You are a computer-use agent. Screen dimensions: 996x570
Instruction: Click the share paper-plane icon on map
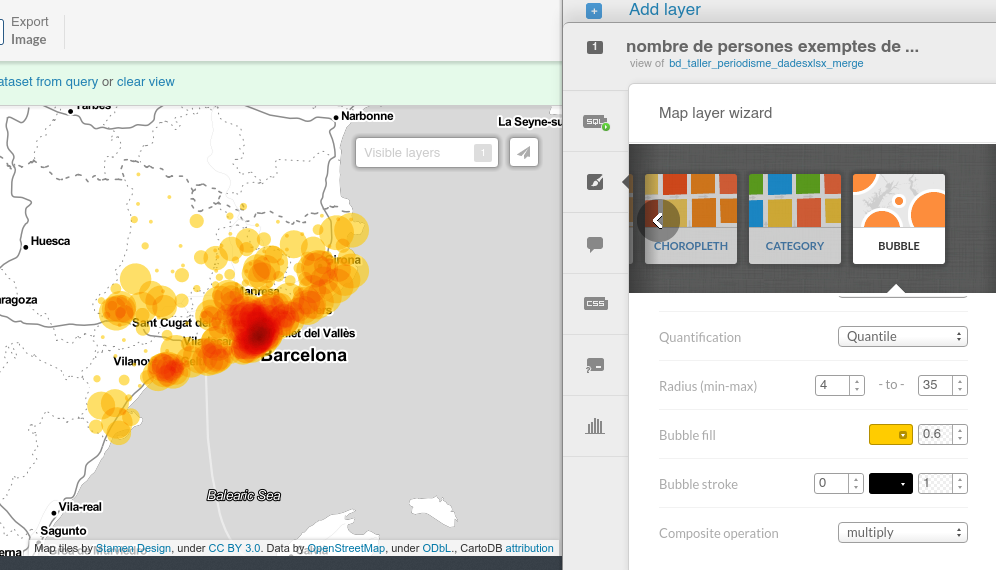click(x=524, y=153)
